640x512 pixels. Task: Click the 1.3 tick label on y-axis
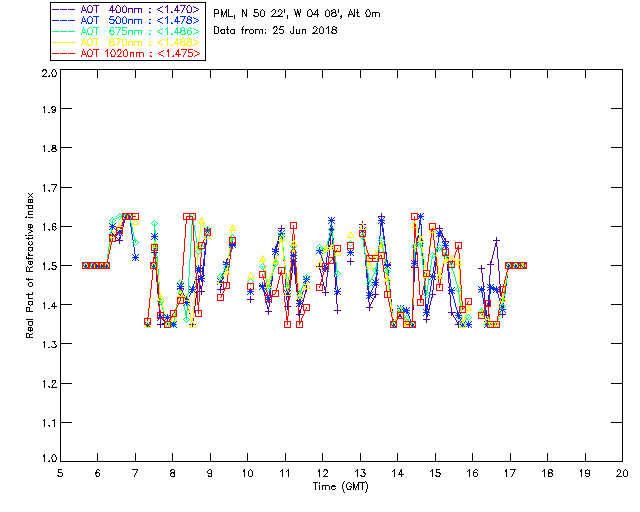coord(47,344)
